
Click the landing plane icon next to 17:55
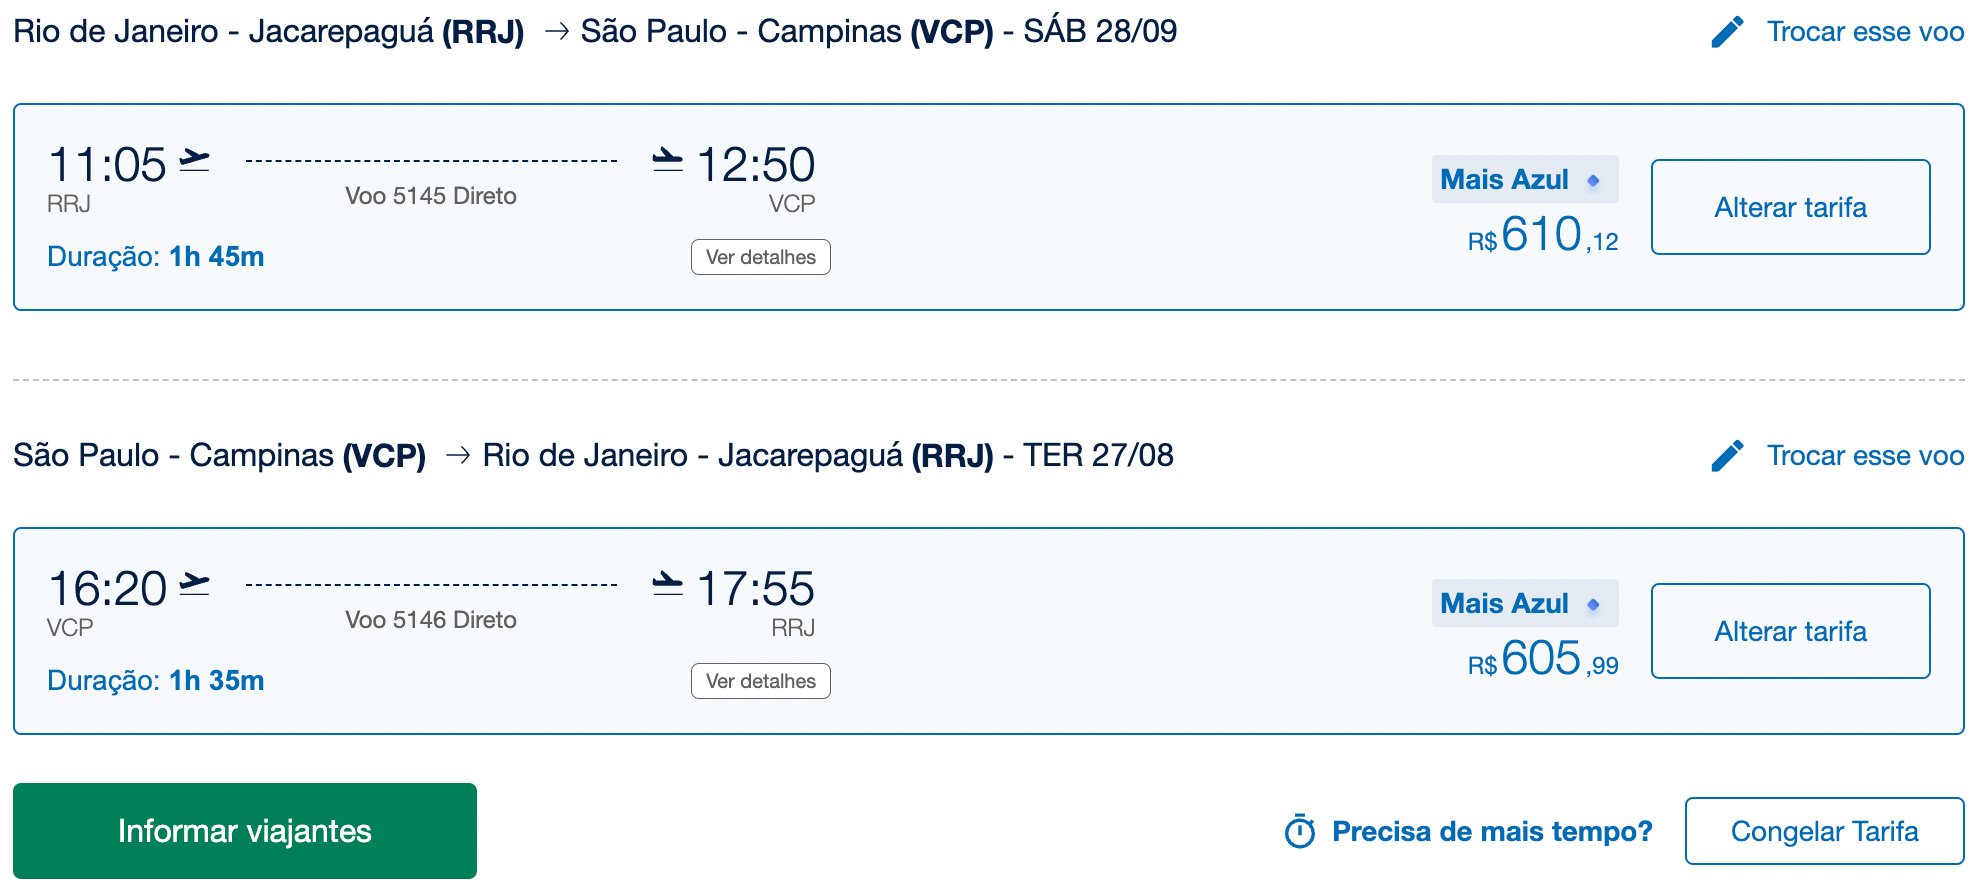click(x=667, y=584)
